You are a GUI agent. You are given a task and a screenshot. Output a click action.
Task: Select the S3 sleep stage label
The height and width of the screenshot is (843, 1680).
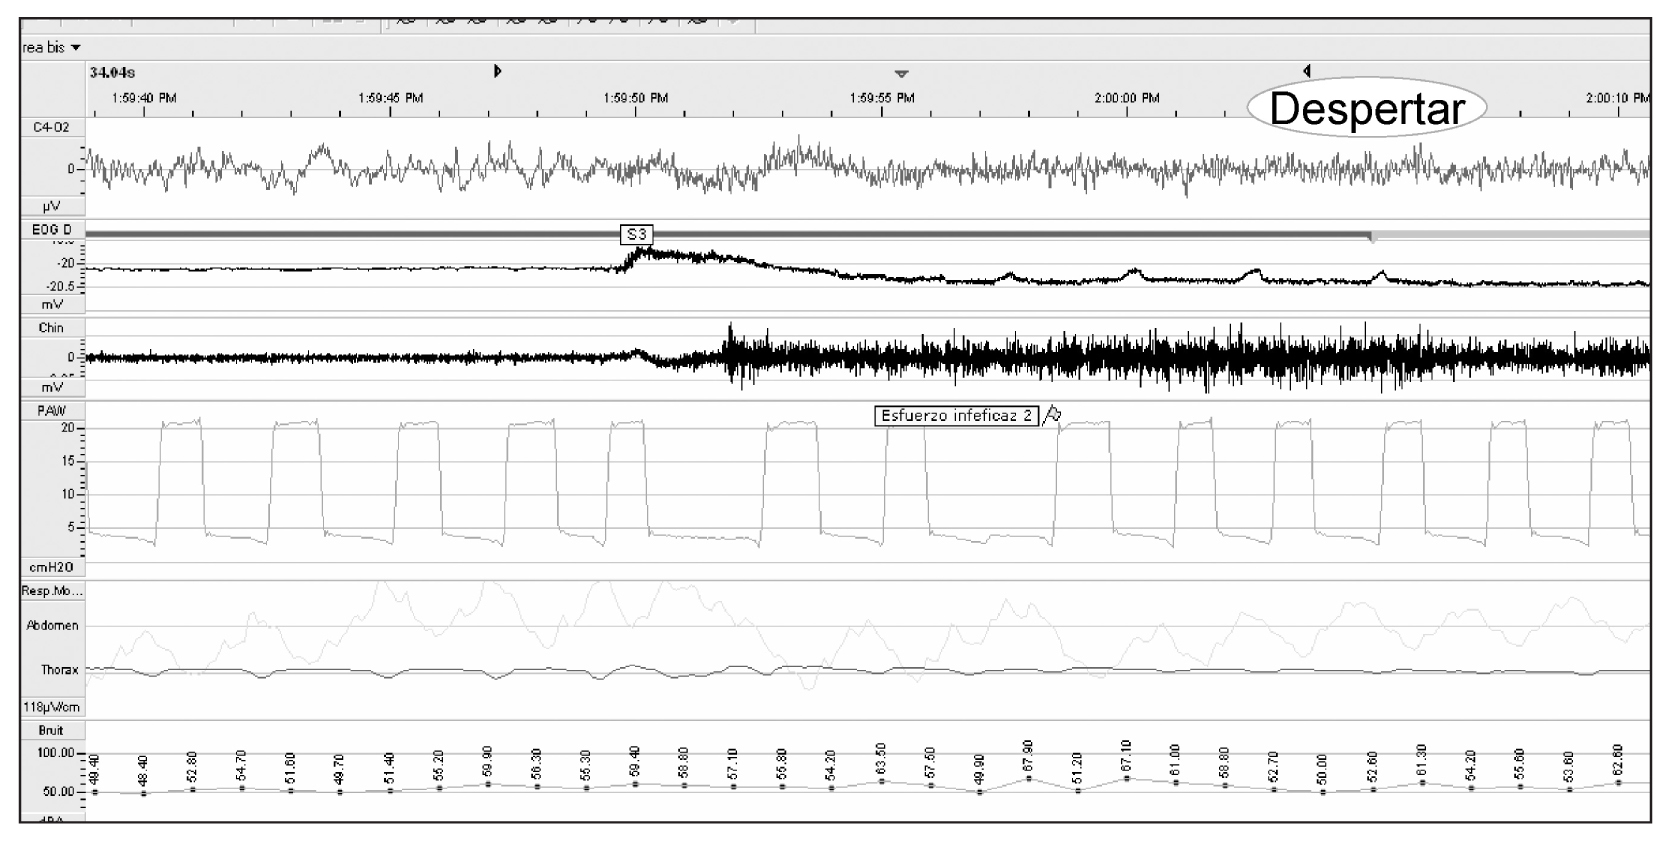tap(636, 235)
